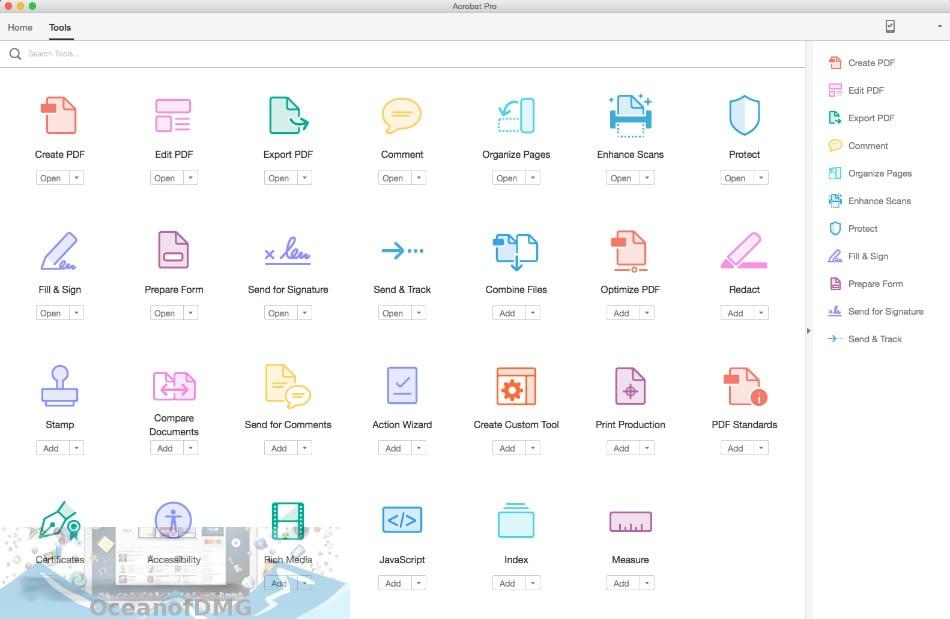Open the dropdown beside Stamp's Add button
This screenshot has width=950, height=619.
76,447
